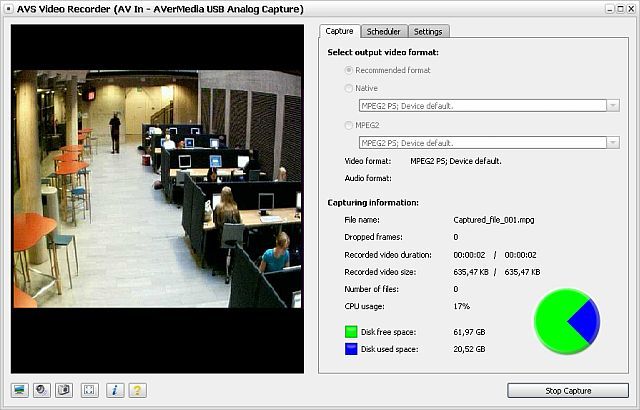Select the Capture tab

(x=340, y=31)
